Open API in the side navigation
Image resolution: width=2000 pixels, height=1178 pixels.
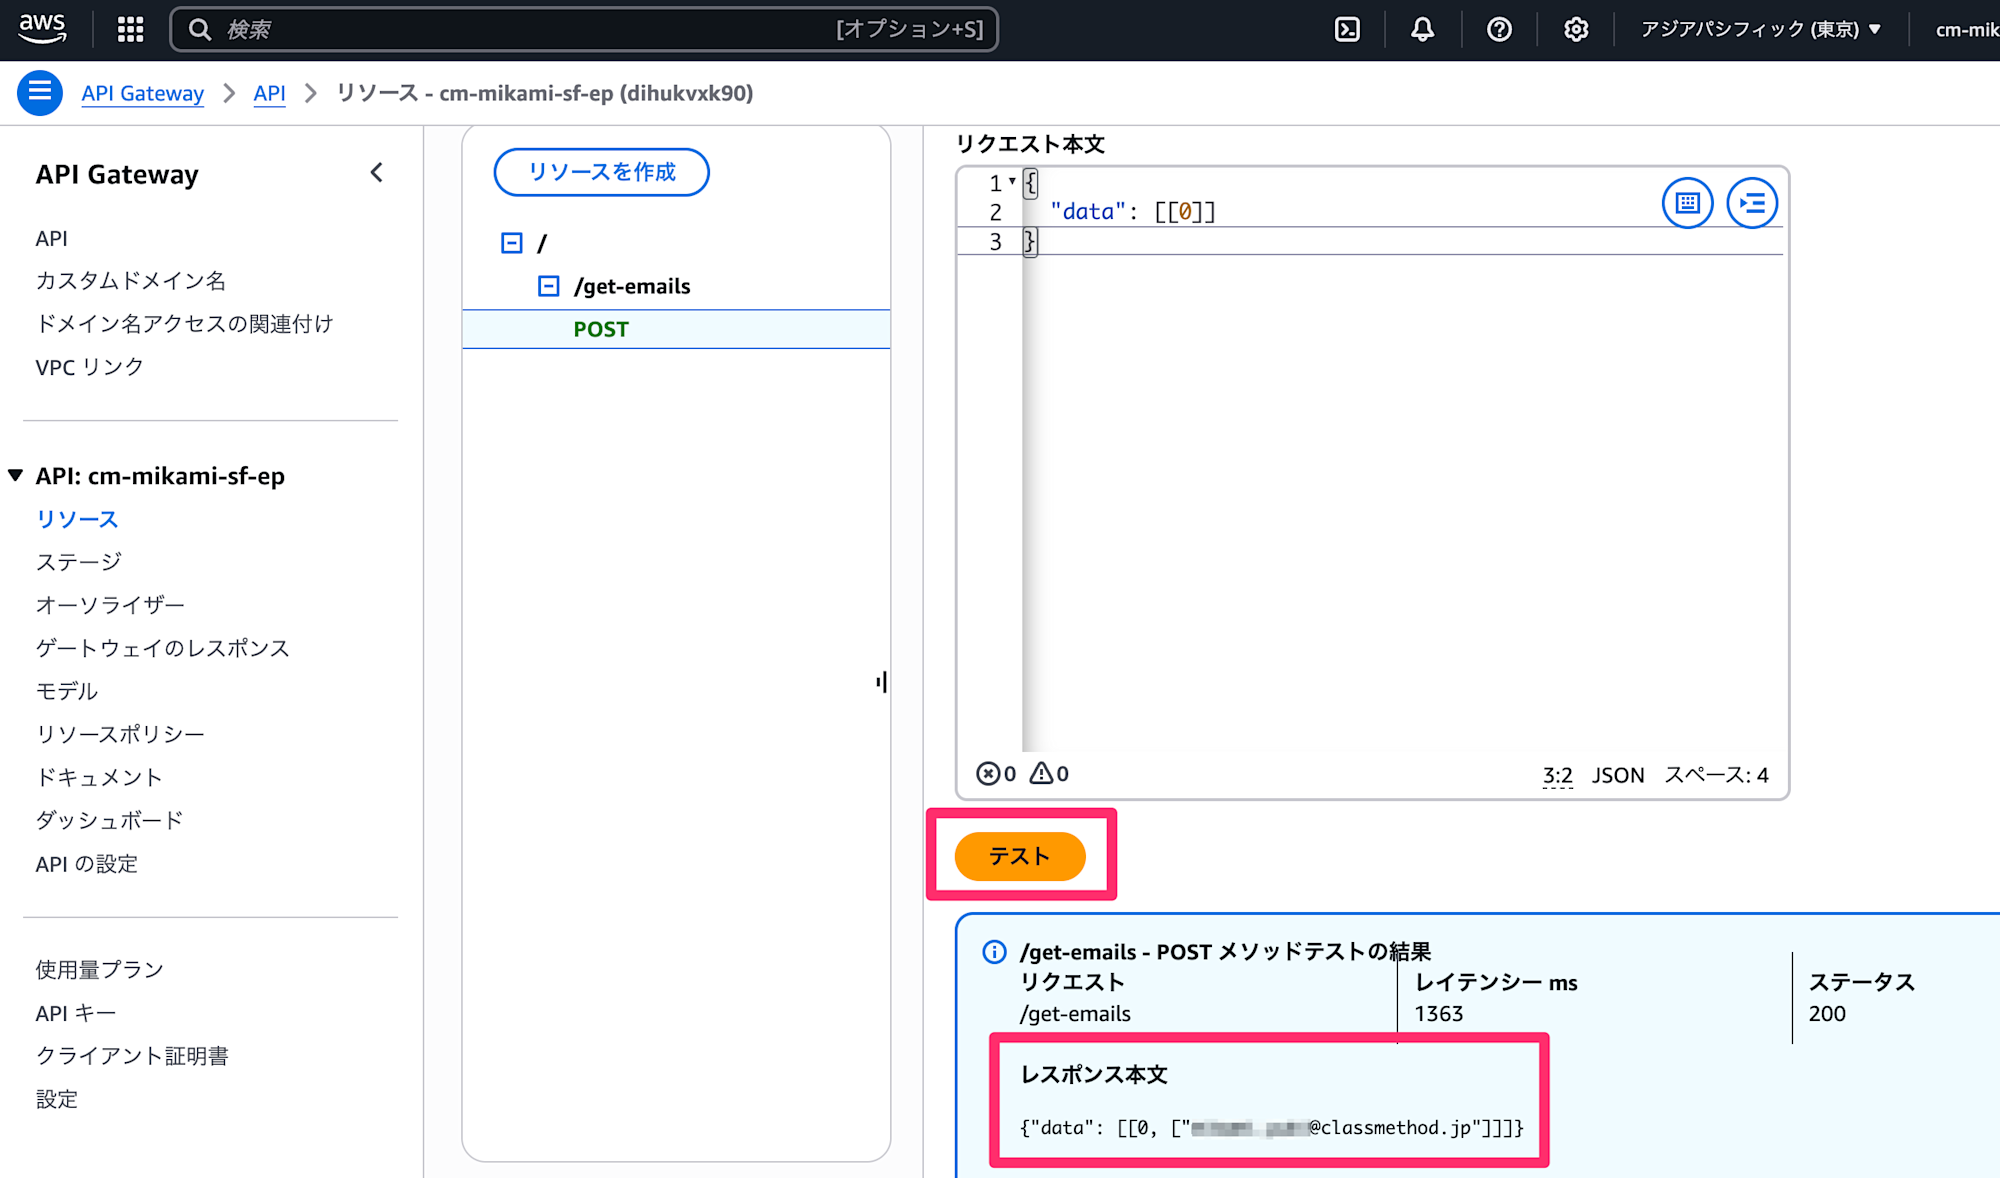point(52,238)
